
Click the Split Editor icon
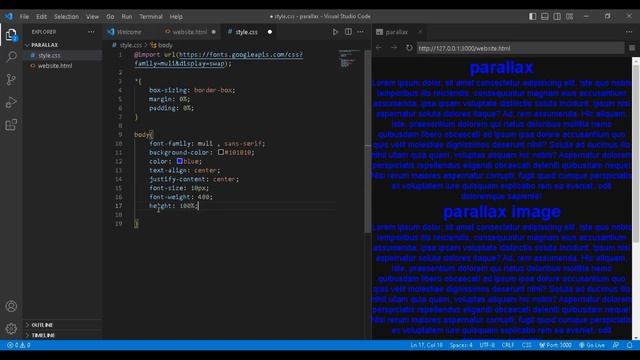[x=348, y=32]
